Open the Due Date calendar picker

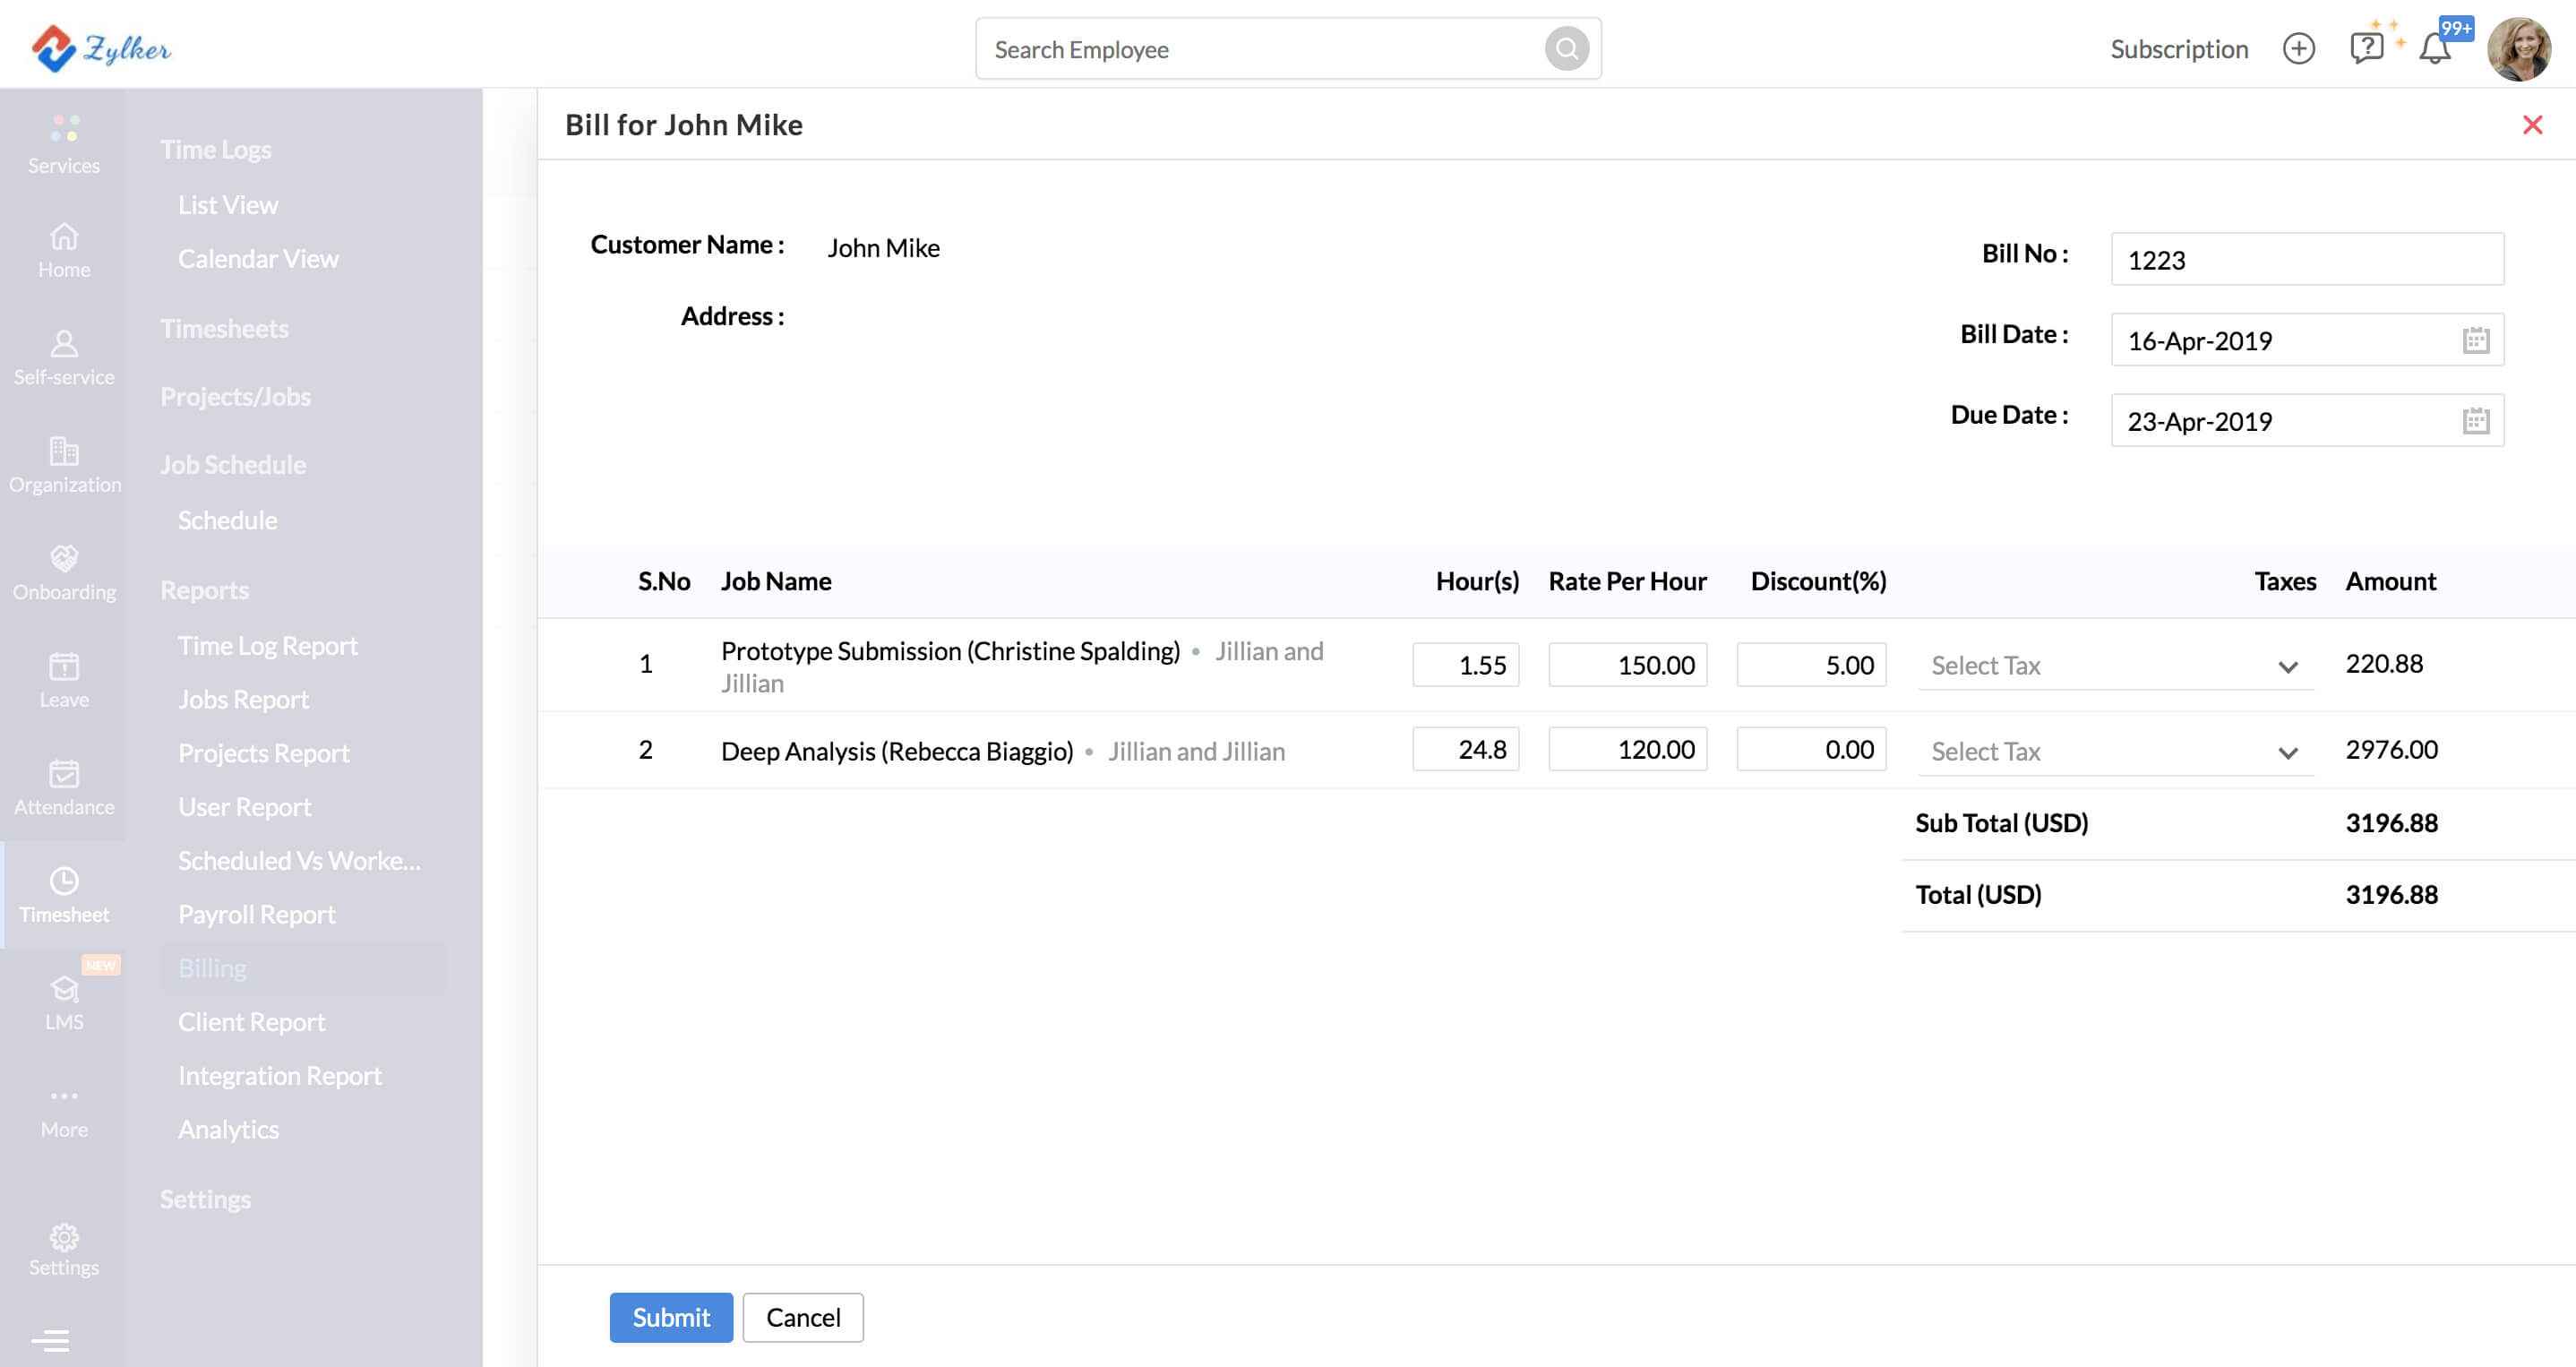[x=2475, y=421]
